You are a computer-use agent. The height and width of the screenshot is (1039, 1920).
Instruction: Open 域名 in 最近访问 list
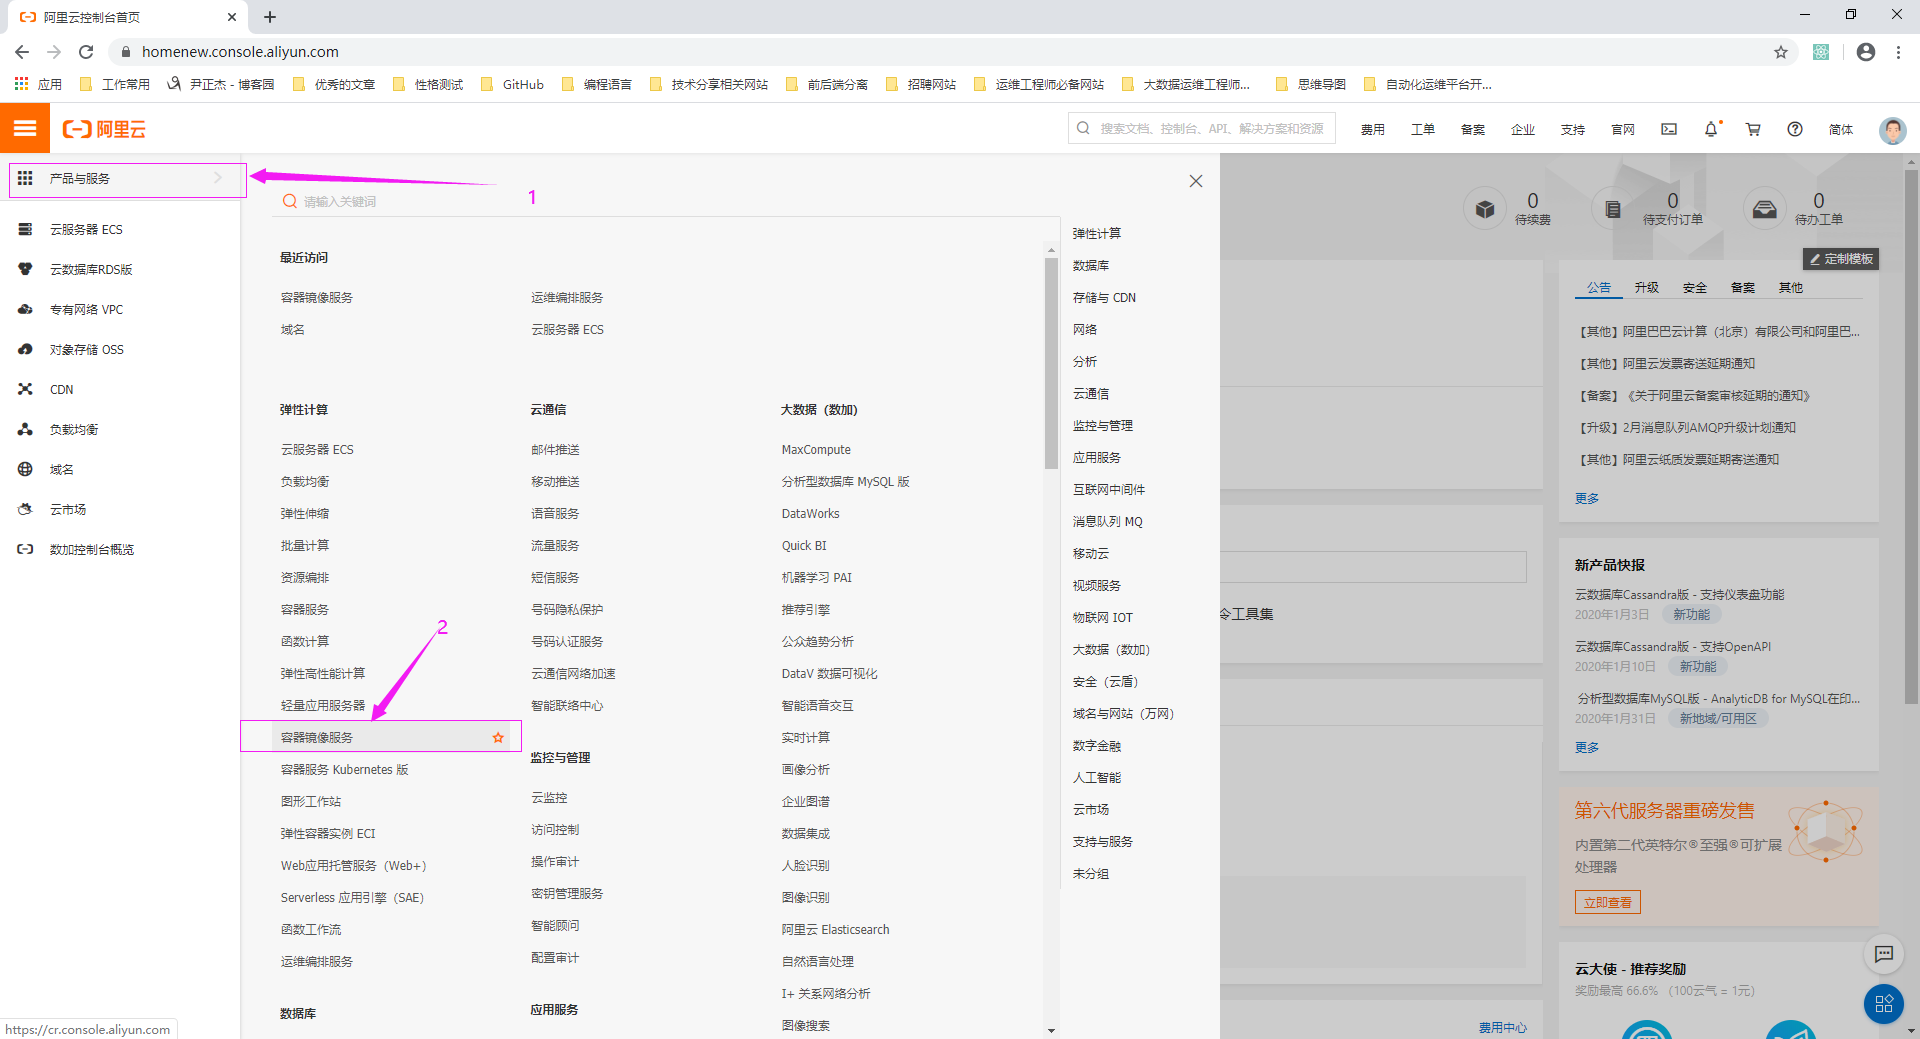pyautogui.click(x=293, y=330)
